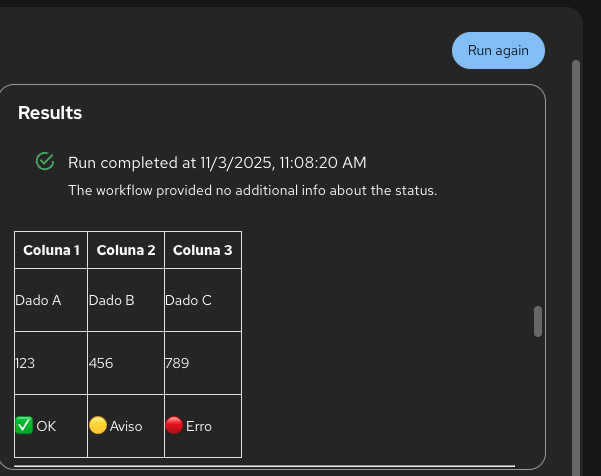Click the red Erro circle icon
This screenshot has height=476, width=601.
click(x=174, y=426)
